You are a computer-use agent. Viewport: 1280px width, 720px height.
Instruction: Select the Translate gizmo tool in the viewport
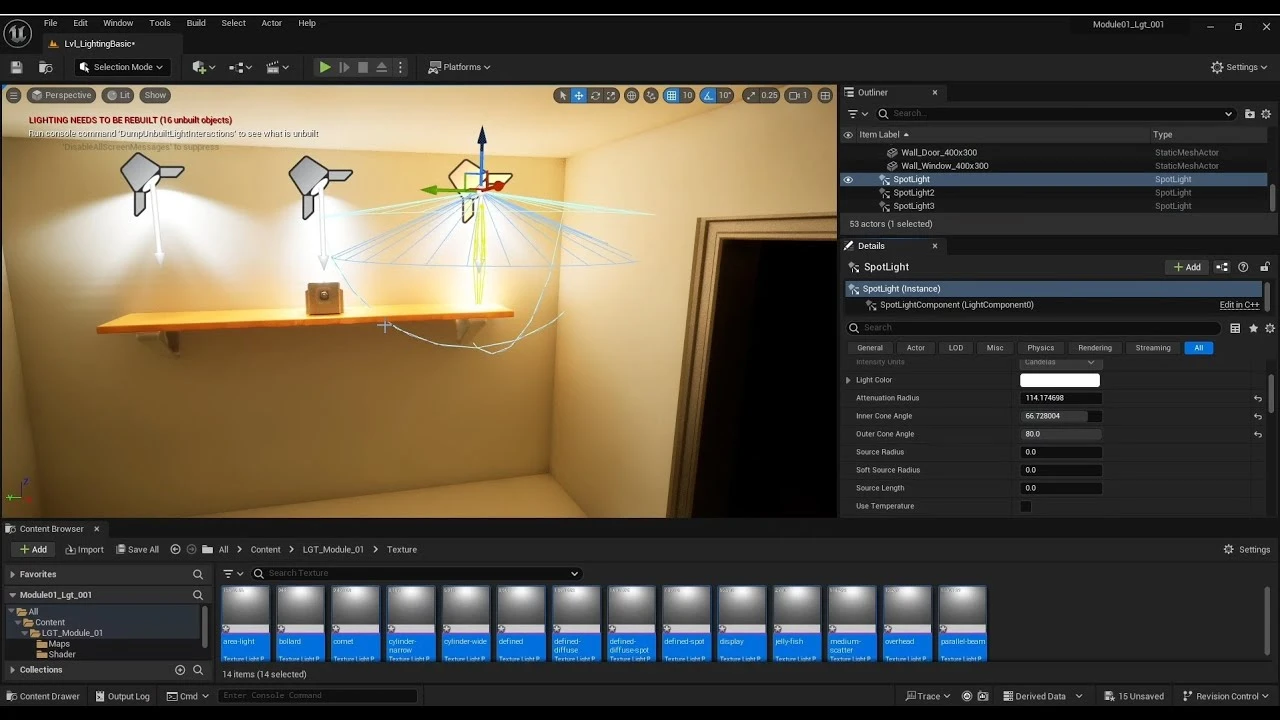[x=579, y=95]
